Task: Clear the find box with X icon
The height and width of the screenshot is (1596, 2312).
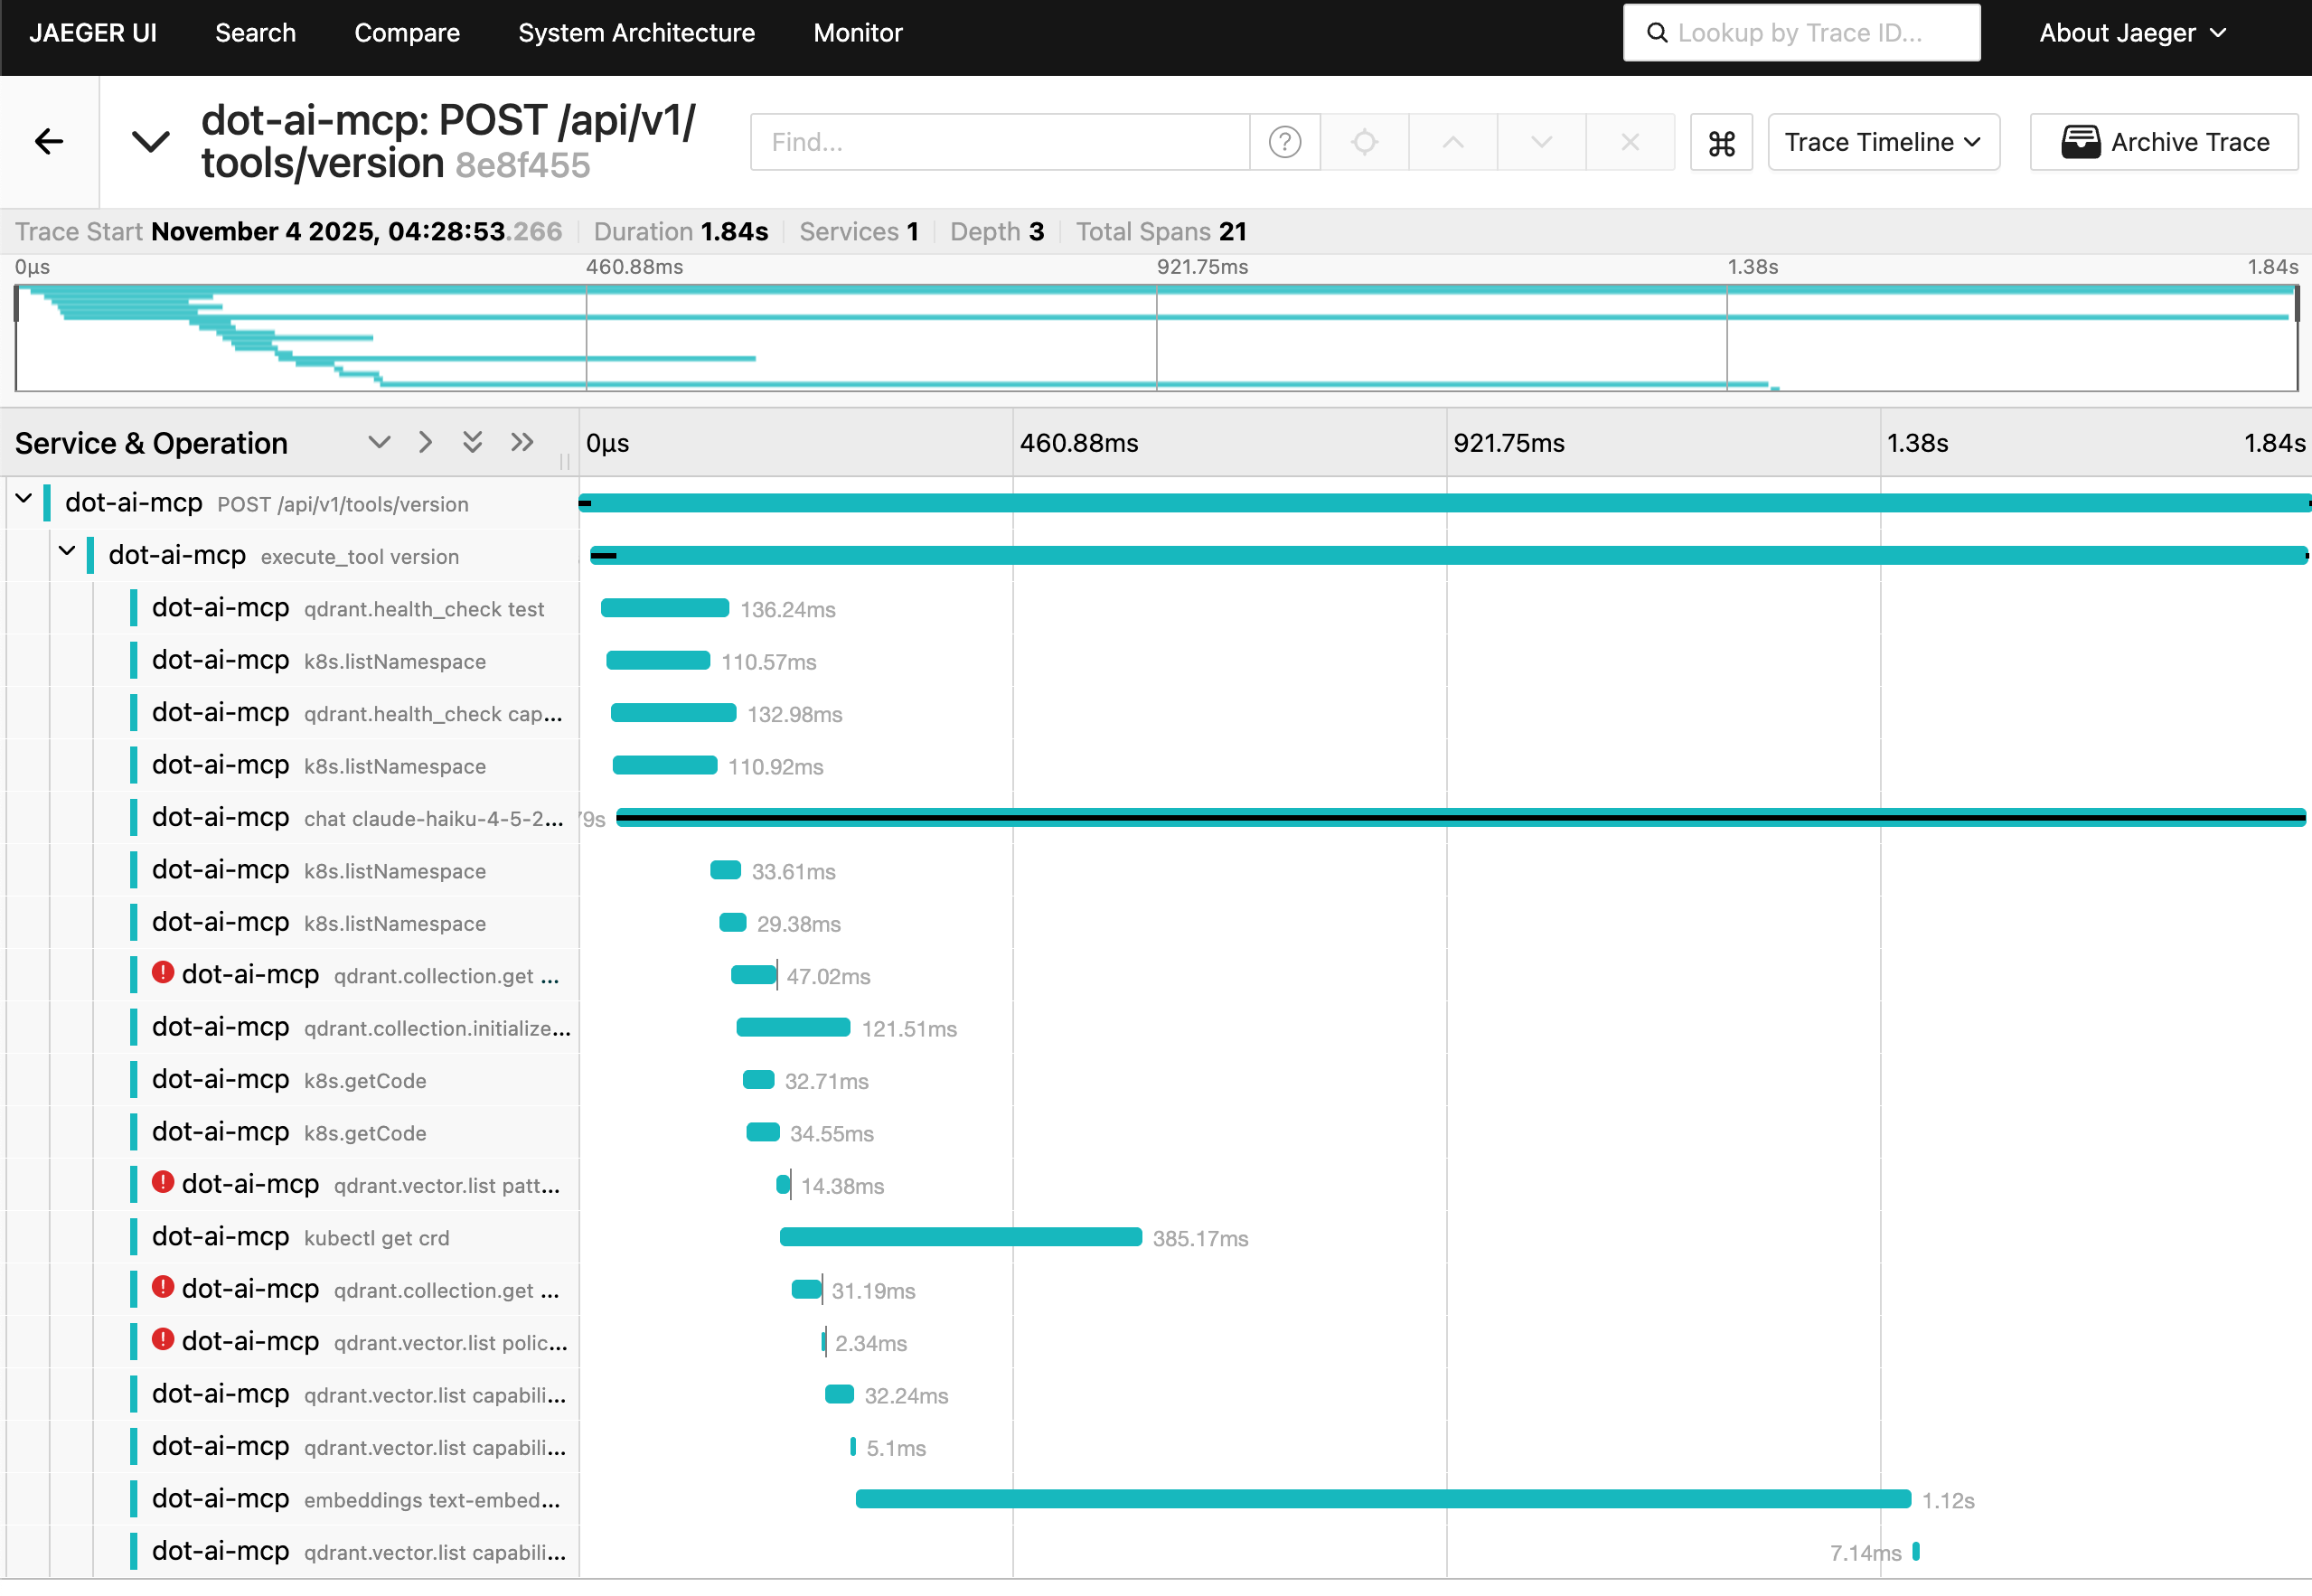Action: (1629, 142)
